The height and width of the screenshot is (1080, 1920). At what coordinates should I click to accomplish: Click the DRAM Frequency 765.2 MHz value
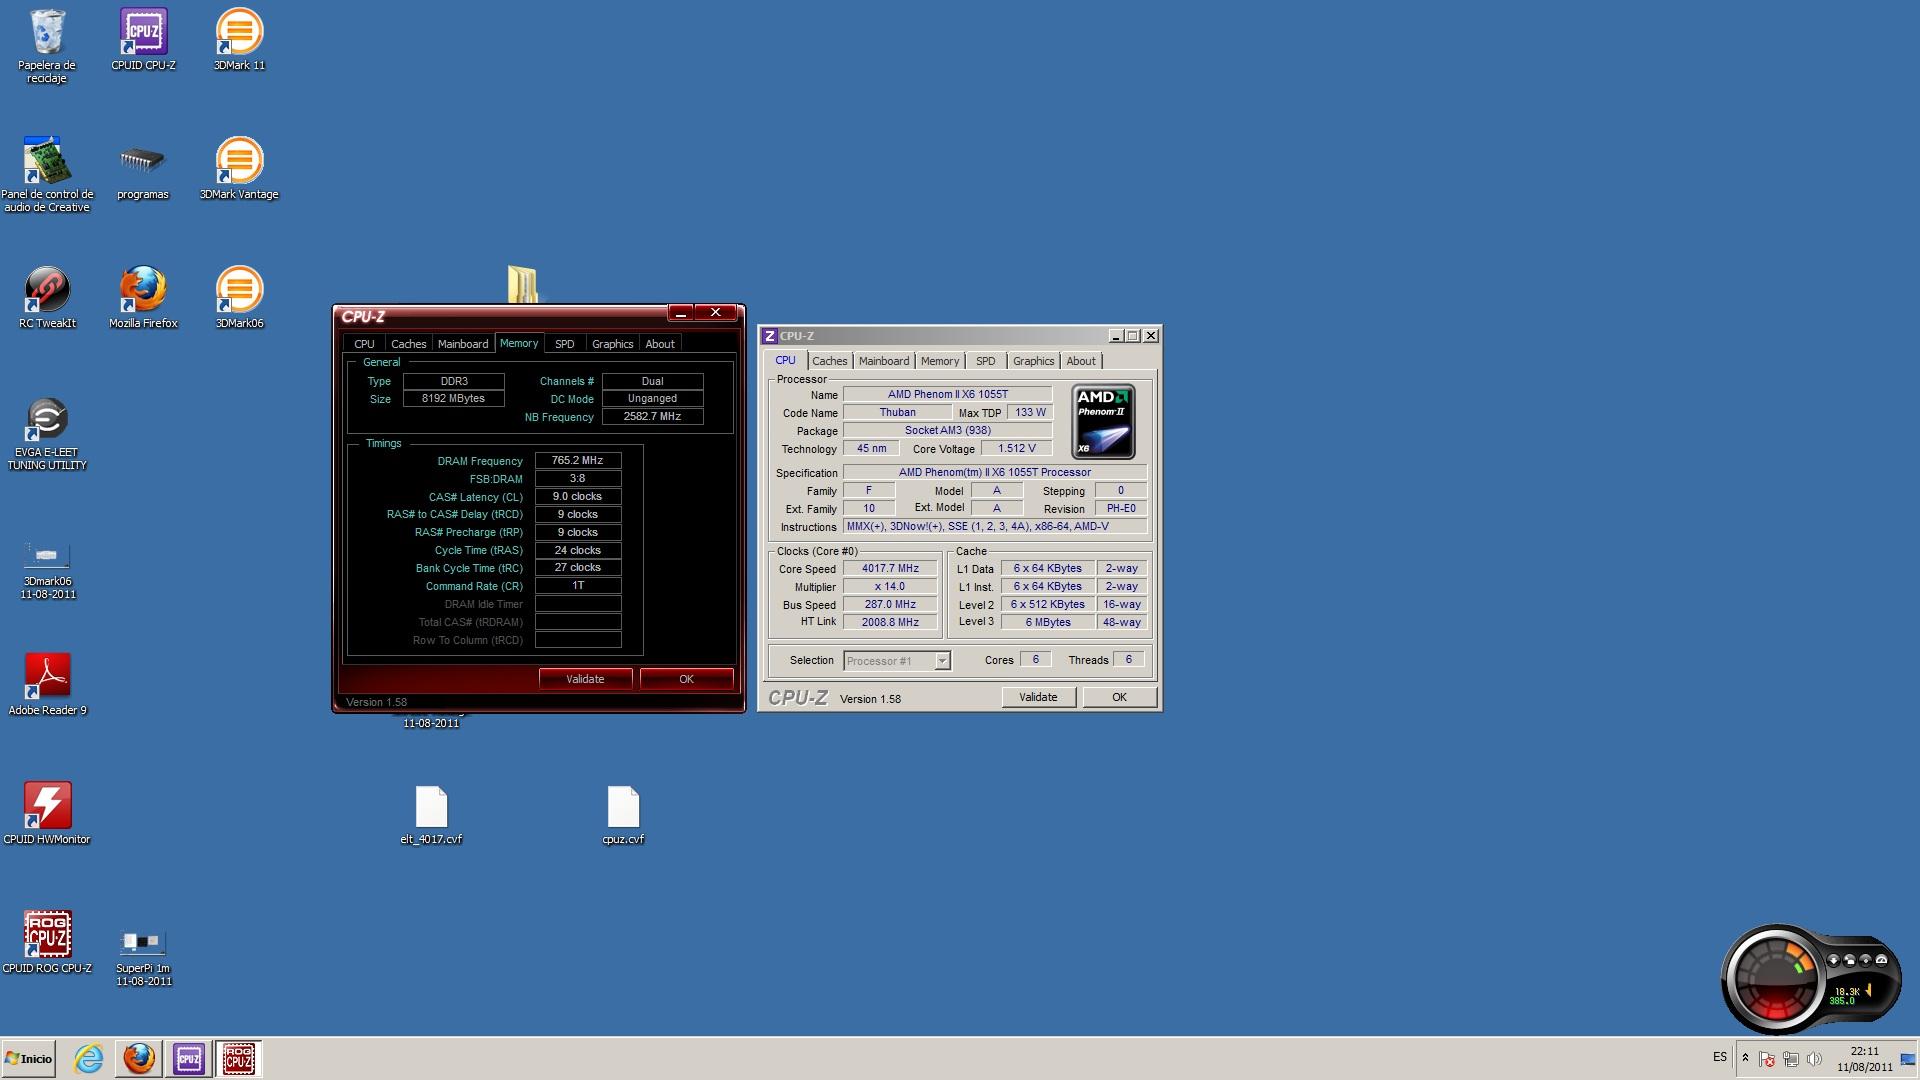578,461
